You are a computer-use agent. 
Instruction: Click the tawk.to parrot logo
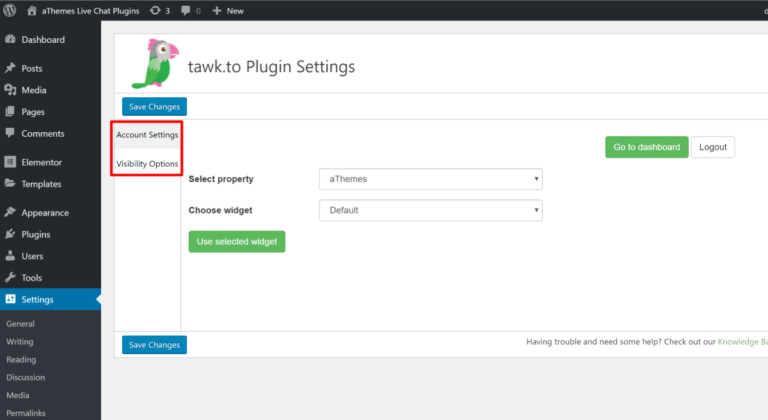point(155,64)
